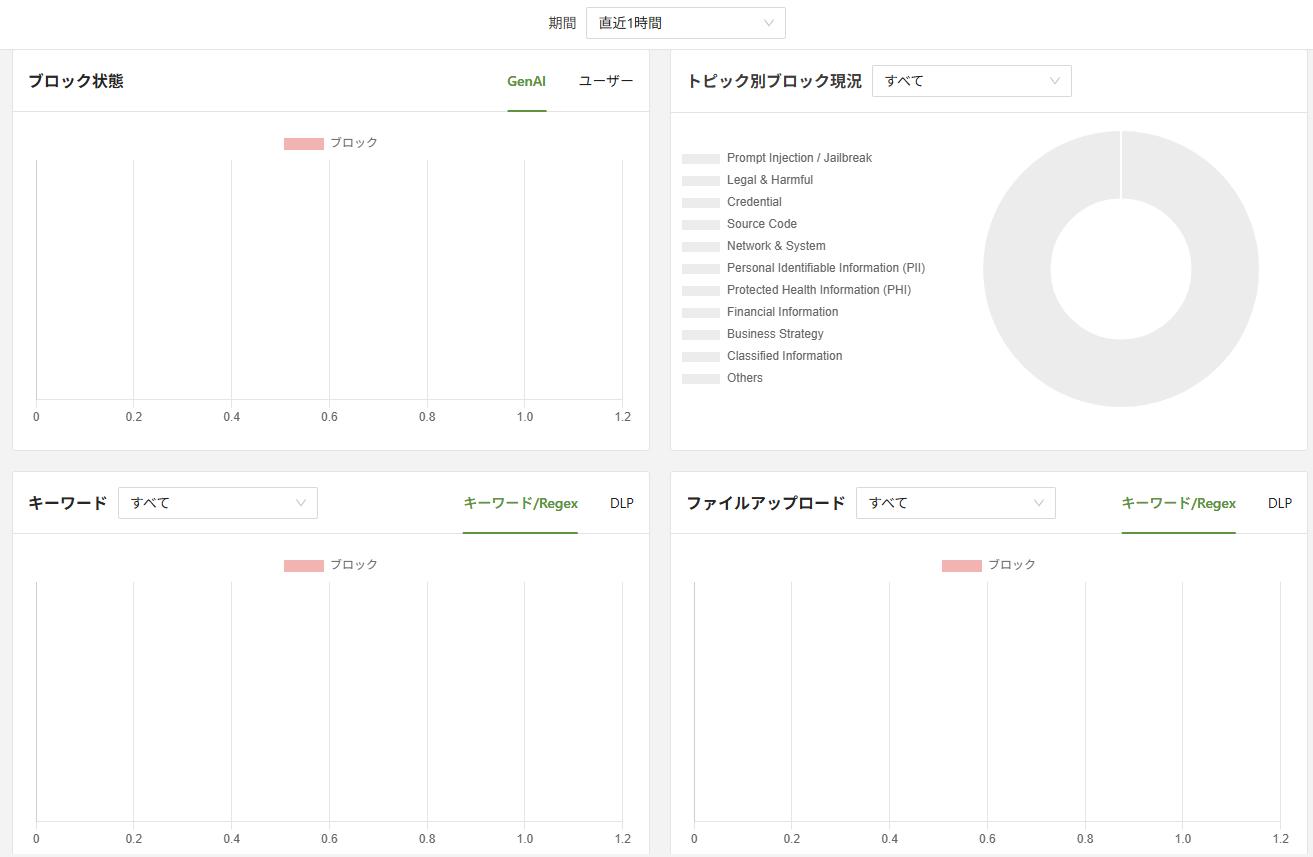Open the キーワード panel すべて dropdown
1313x857 pixels.
point(217,503)
